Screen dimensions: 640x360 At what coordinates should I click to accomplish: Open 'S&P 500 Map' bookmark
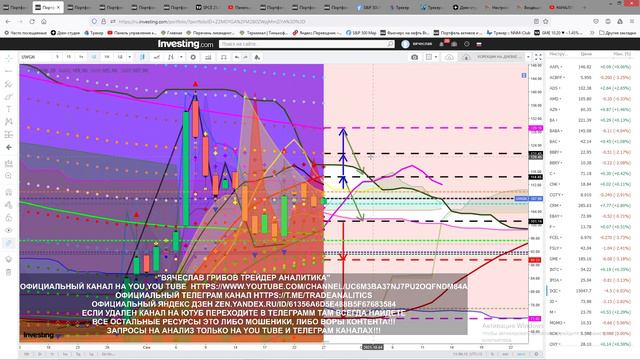tap(361, 33)
